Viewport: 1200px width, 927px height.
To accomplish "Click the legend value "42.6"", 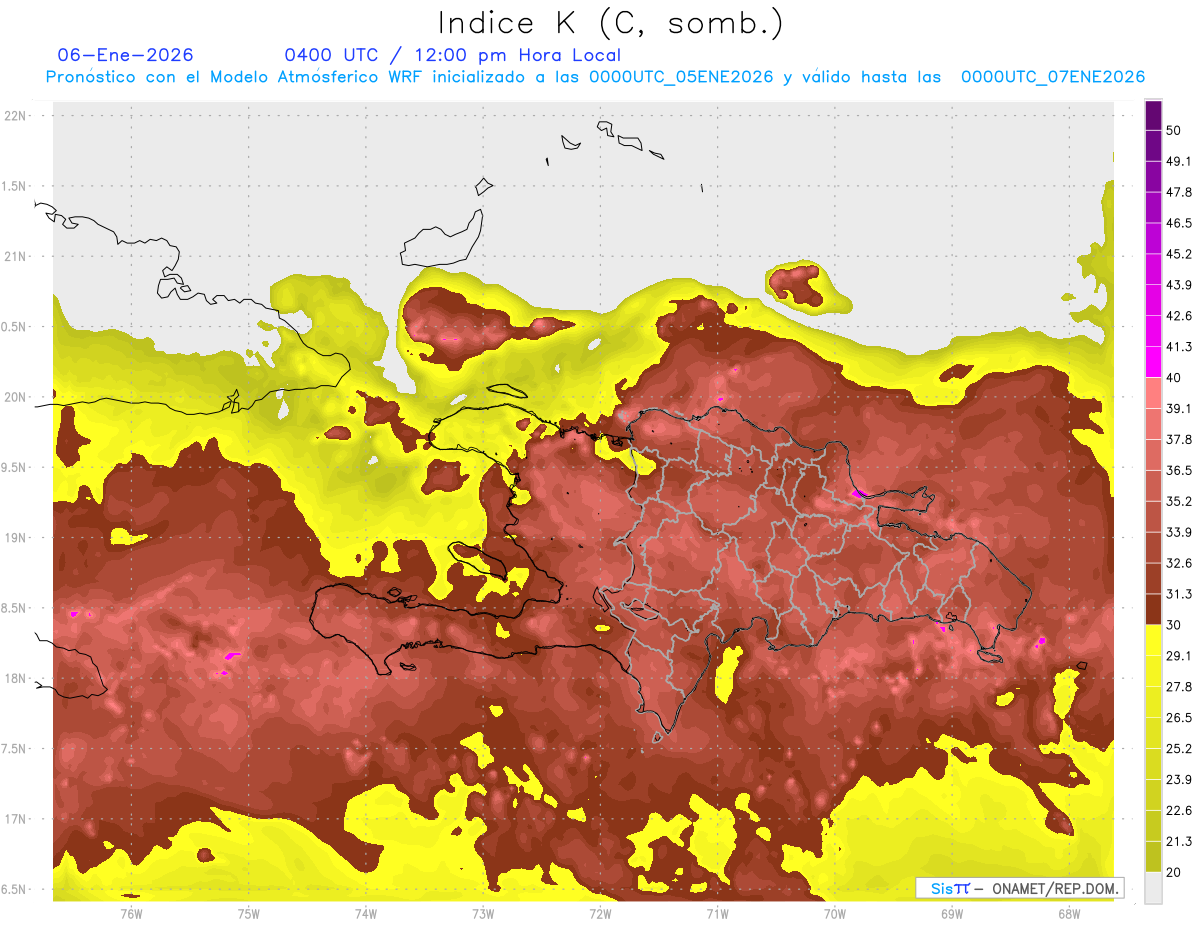I will click(1179, 316).
